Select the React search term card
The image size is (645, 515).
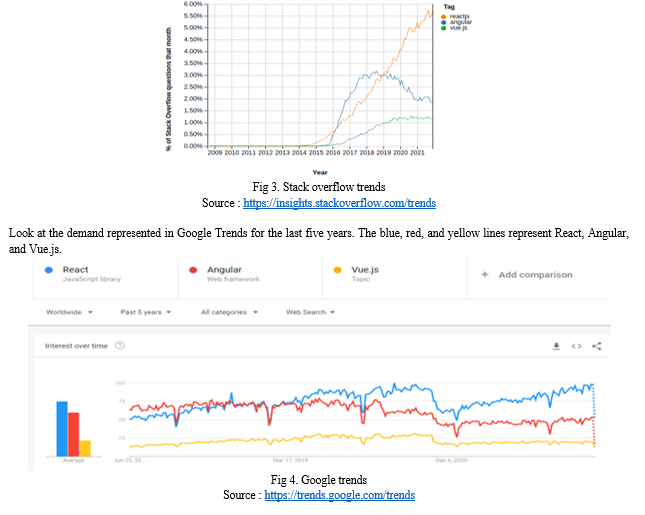(x=106, y=278)
